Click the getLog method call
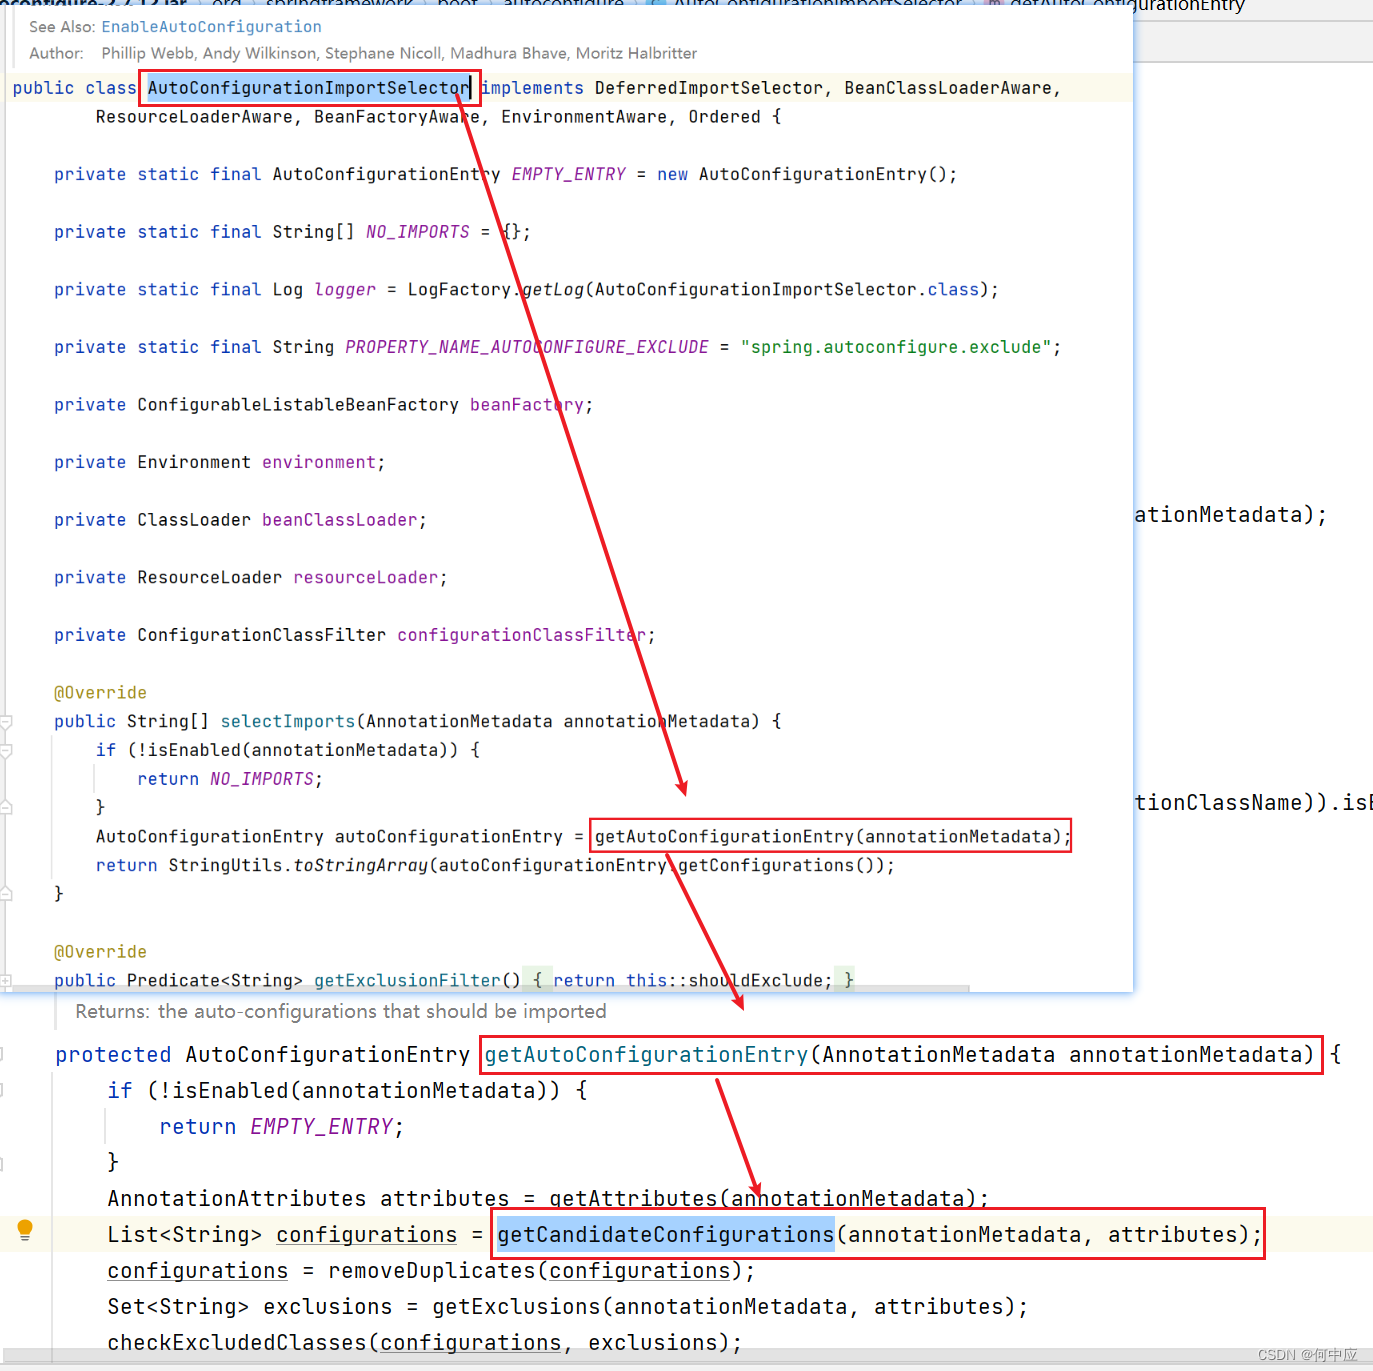 (x=553, y=290)
